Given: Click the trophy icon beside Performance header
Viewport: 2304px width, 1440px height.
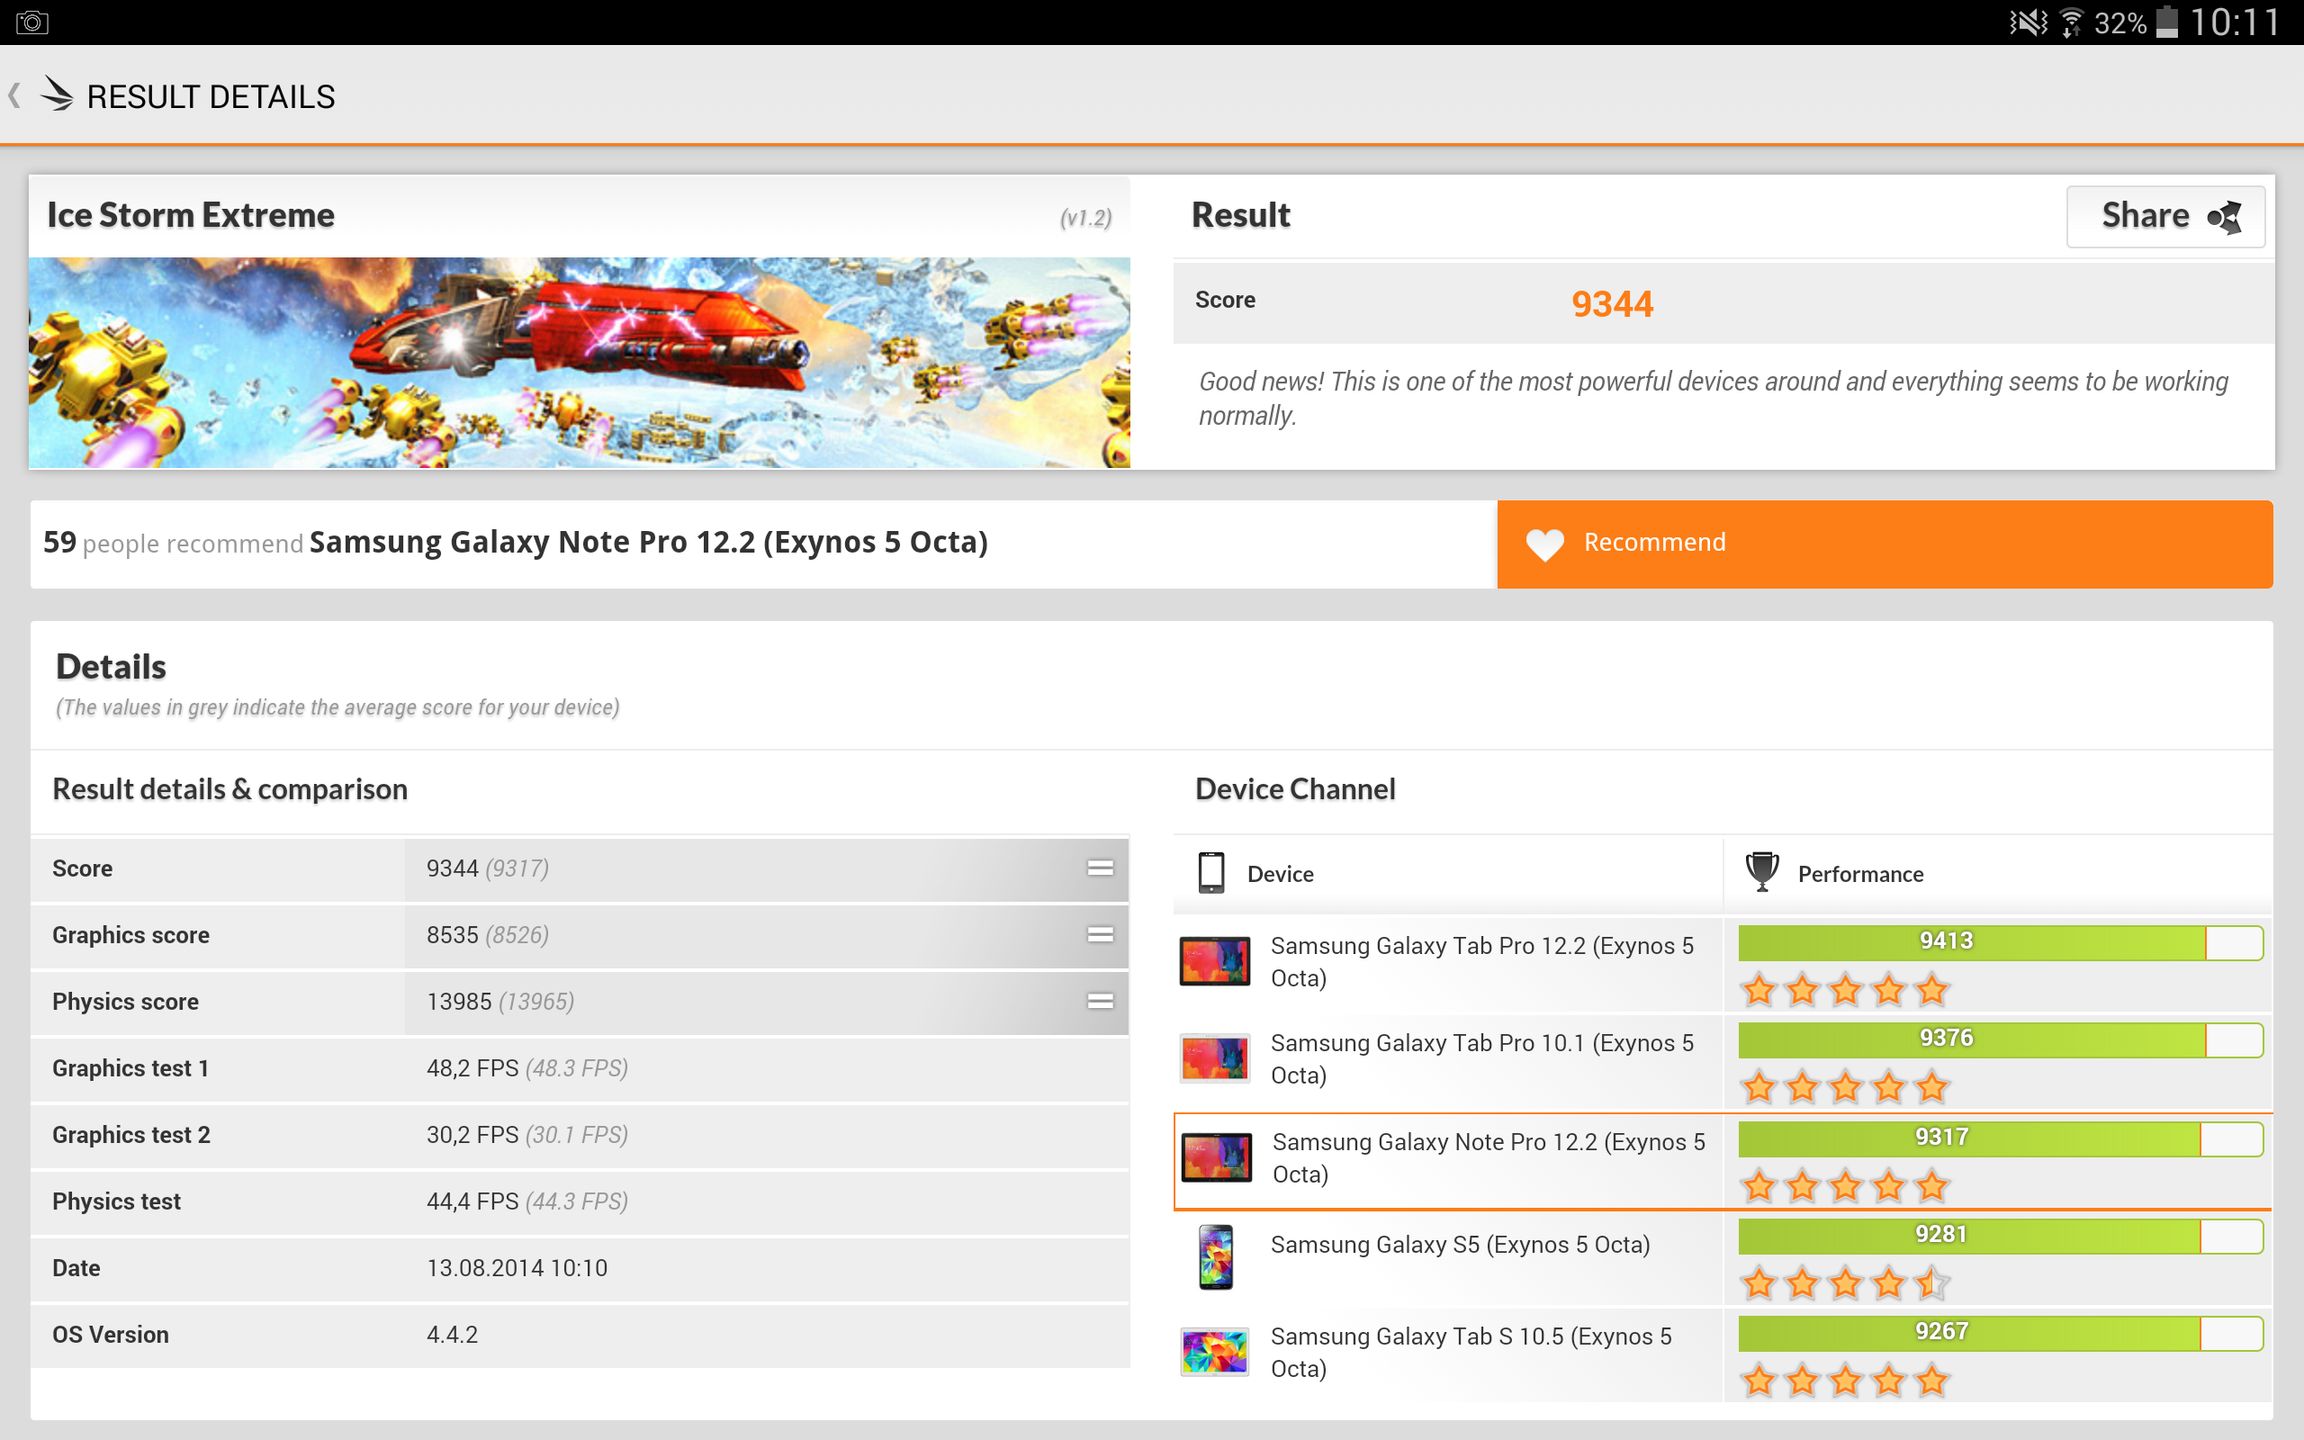Looking at the screenshot, I should coord(1761,872).
